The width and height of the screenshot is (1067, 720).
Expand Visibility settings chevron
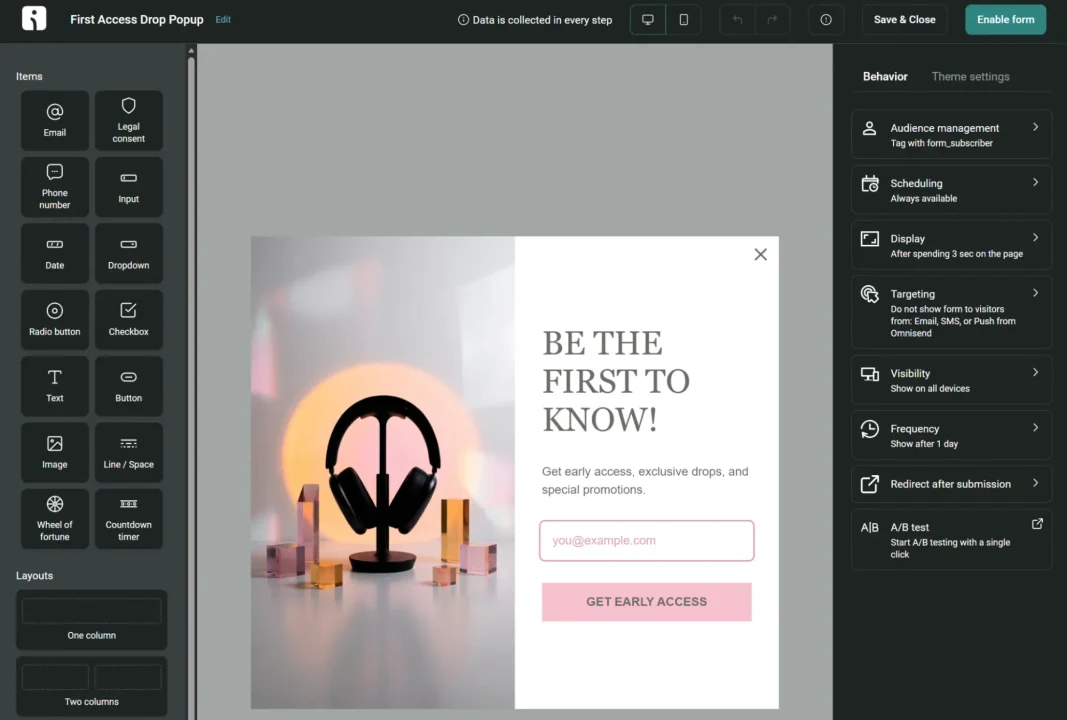click(x=1035, y=372)
